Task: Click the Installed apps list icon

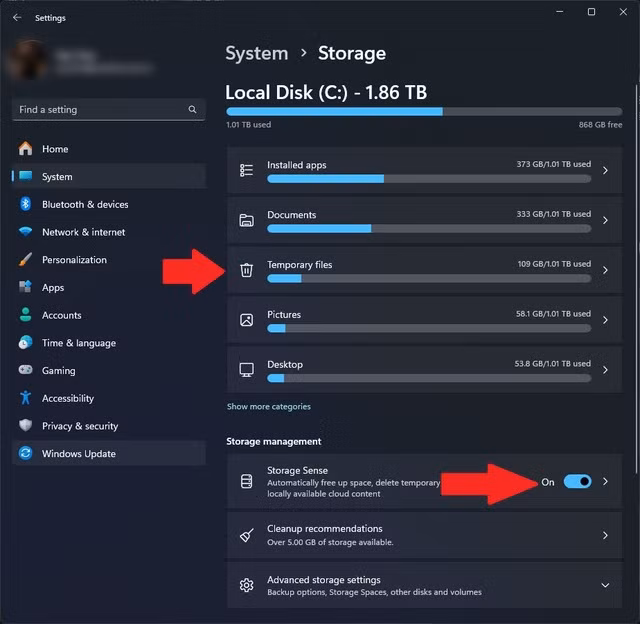Action: tap(247, 170)
